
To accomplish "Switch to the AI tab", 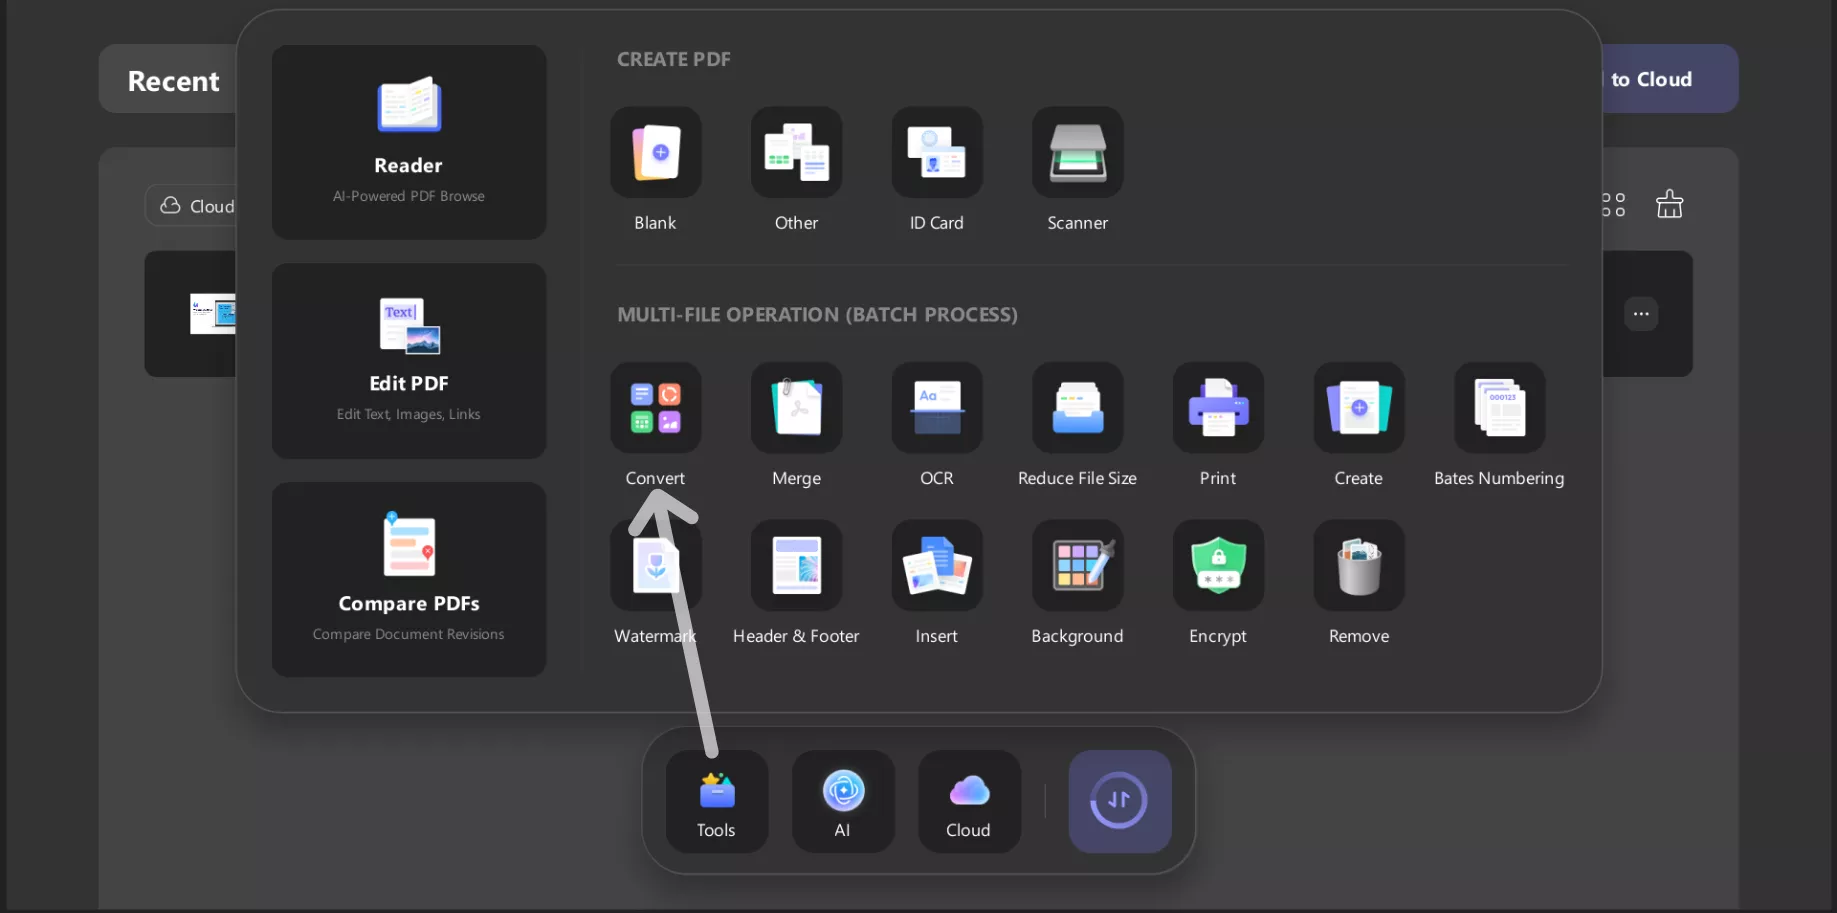I will [x=843, y=802].
